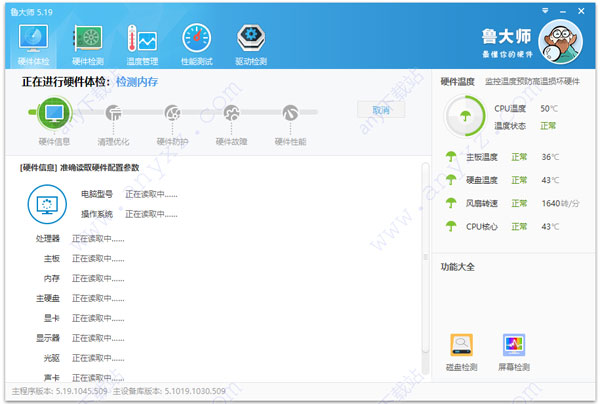Click the 鲁大师 mascot avatar

pos(561,42)
